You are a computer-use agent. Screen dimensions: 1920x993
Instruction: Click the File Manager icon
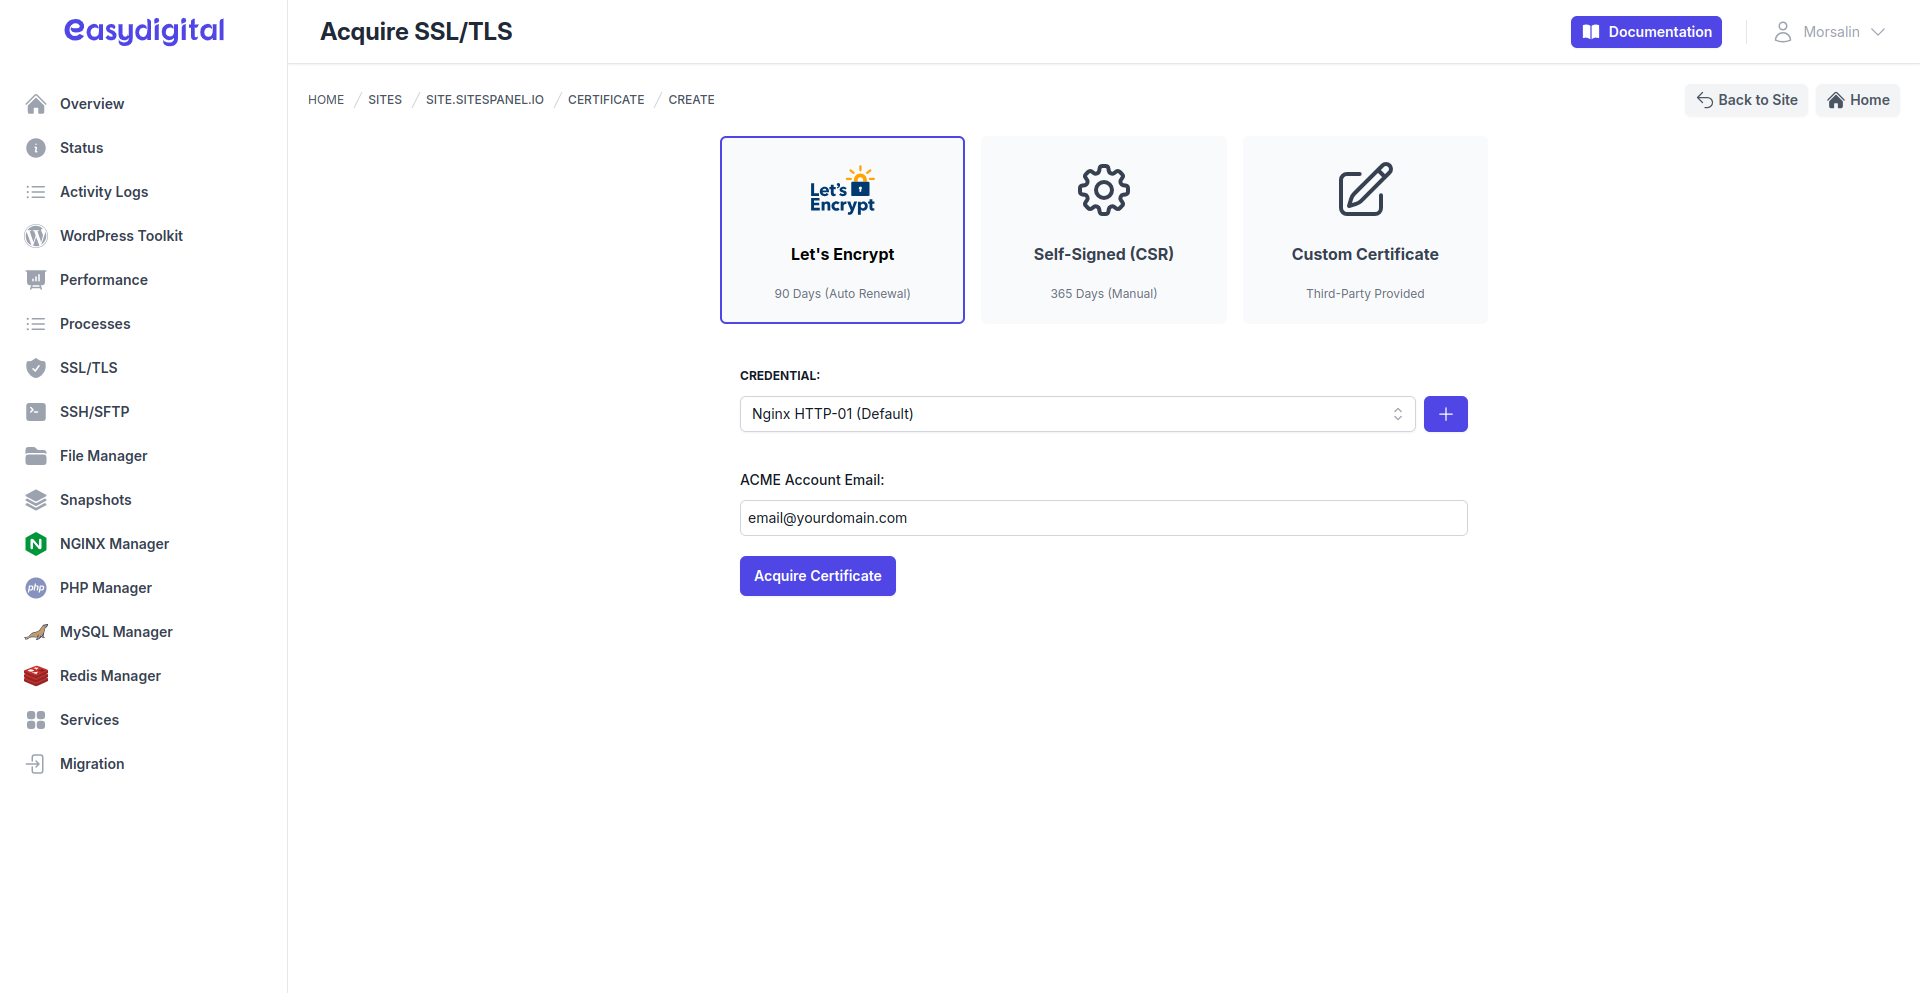(x=36, y=455)
